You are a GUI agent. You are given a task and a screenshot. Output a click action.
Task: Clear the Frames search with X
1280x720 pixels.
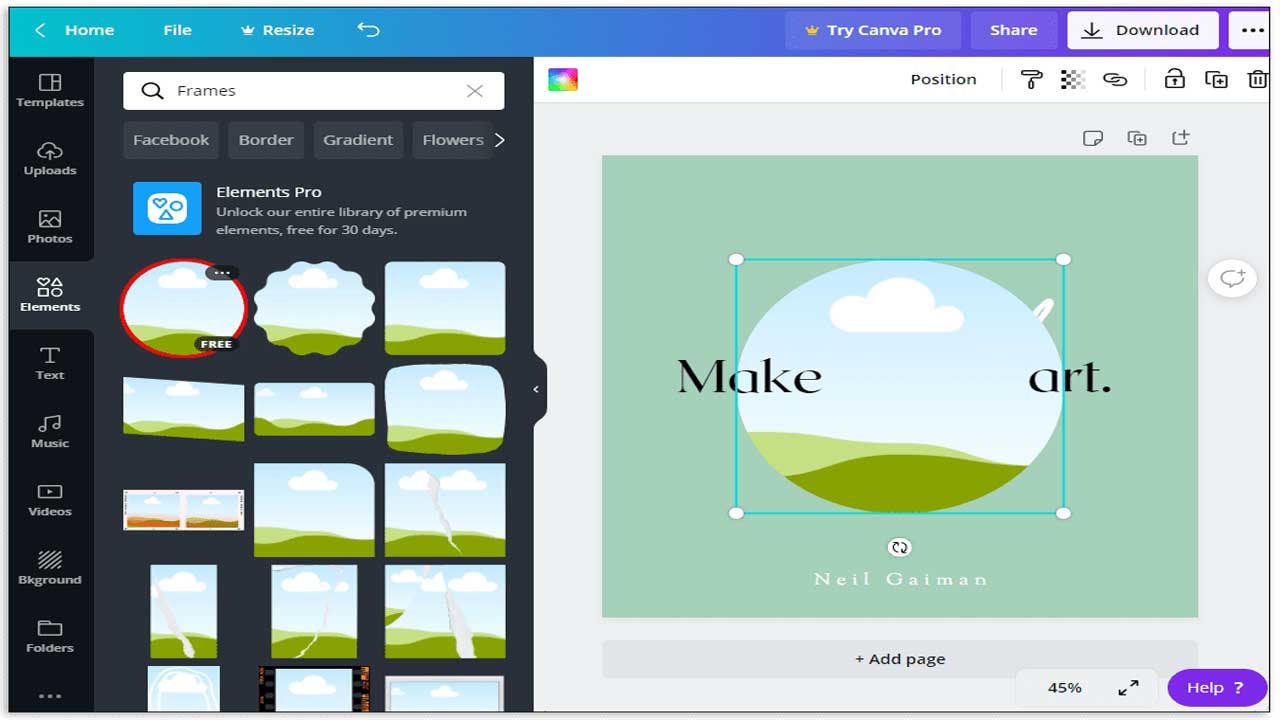point(475,91)
